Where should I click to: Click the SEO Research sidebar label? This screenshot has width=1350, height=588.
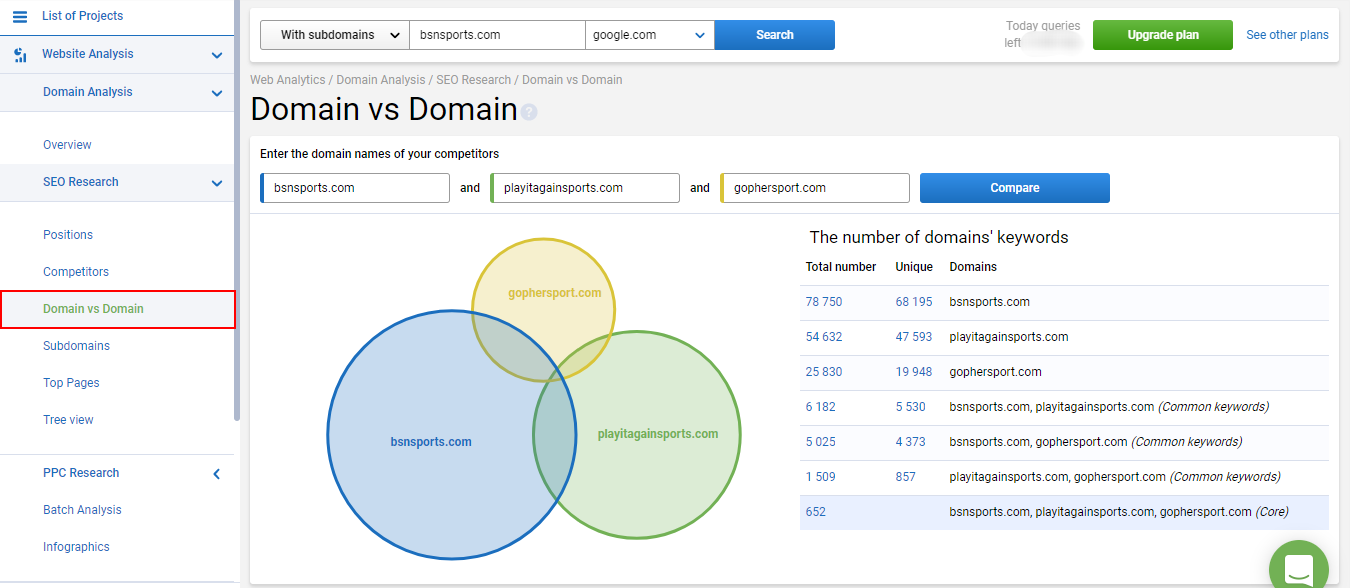click(x=81, y=182)
